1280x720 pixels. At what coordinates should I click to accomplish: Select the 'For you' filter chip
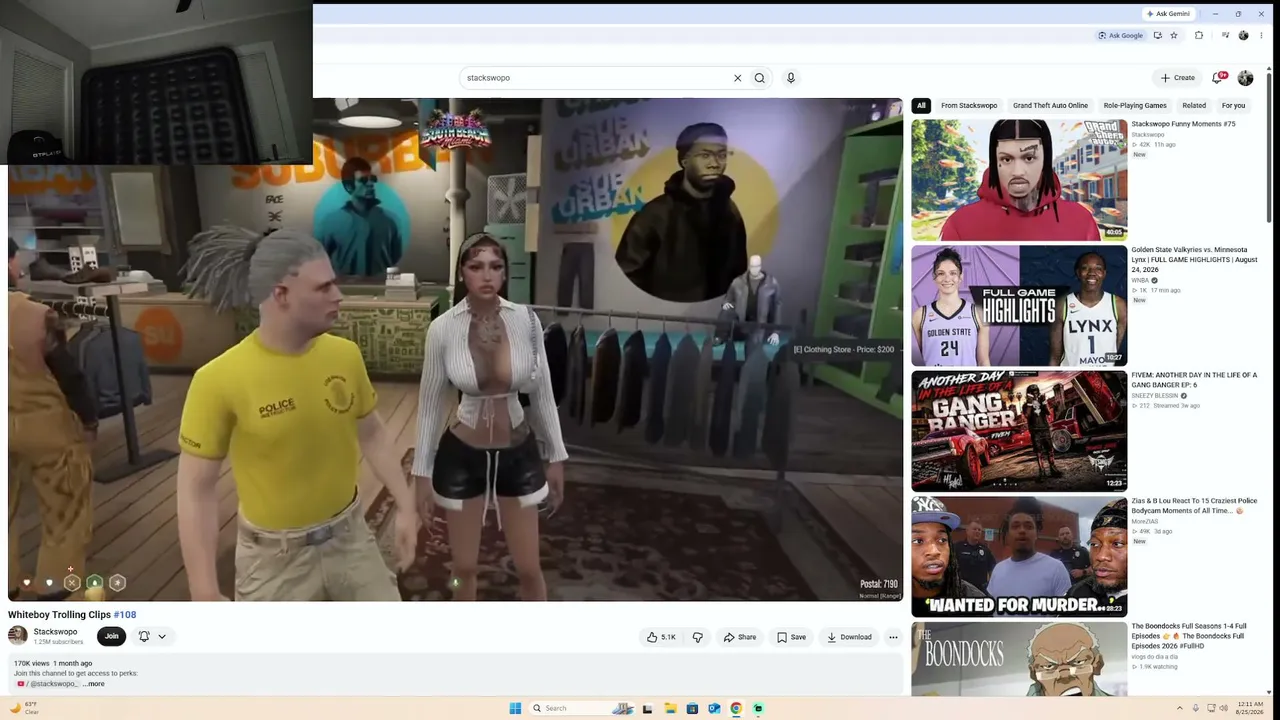point(1233,105)
